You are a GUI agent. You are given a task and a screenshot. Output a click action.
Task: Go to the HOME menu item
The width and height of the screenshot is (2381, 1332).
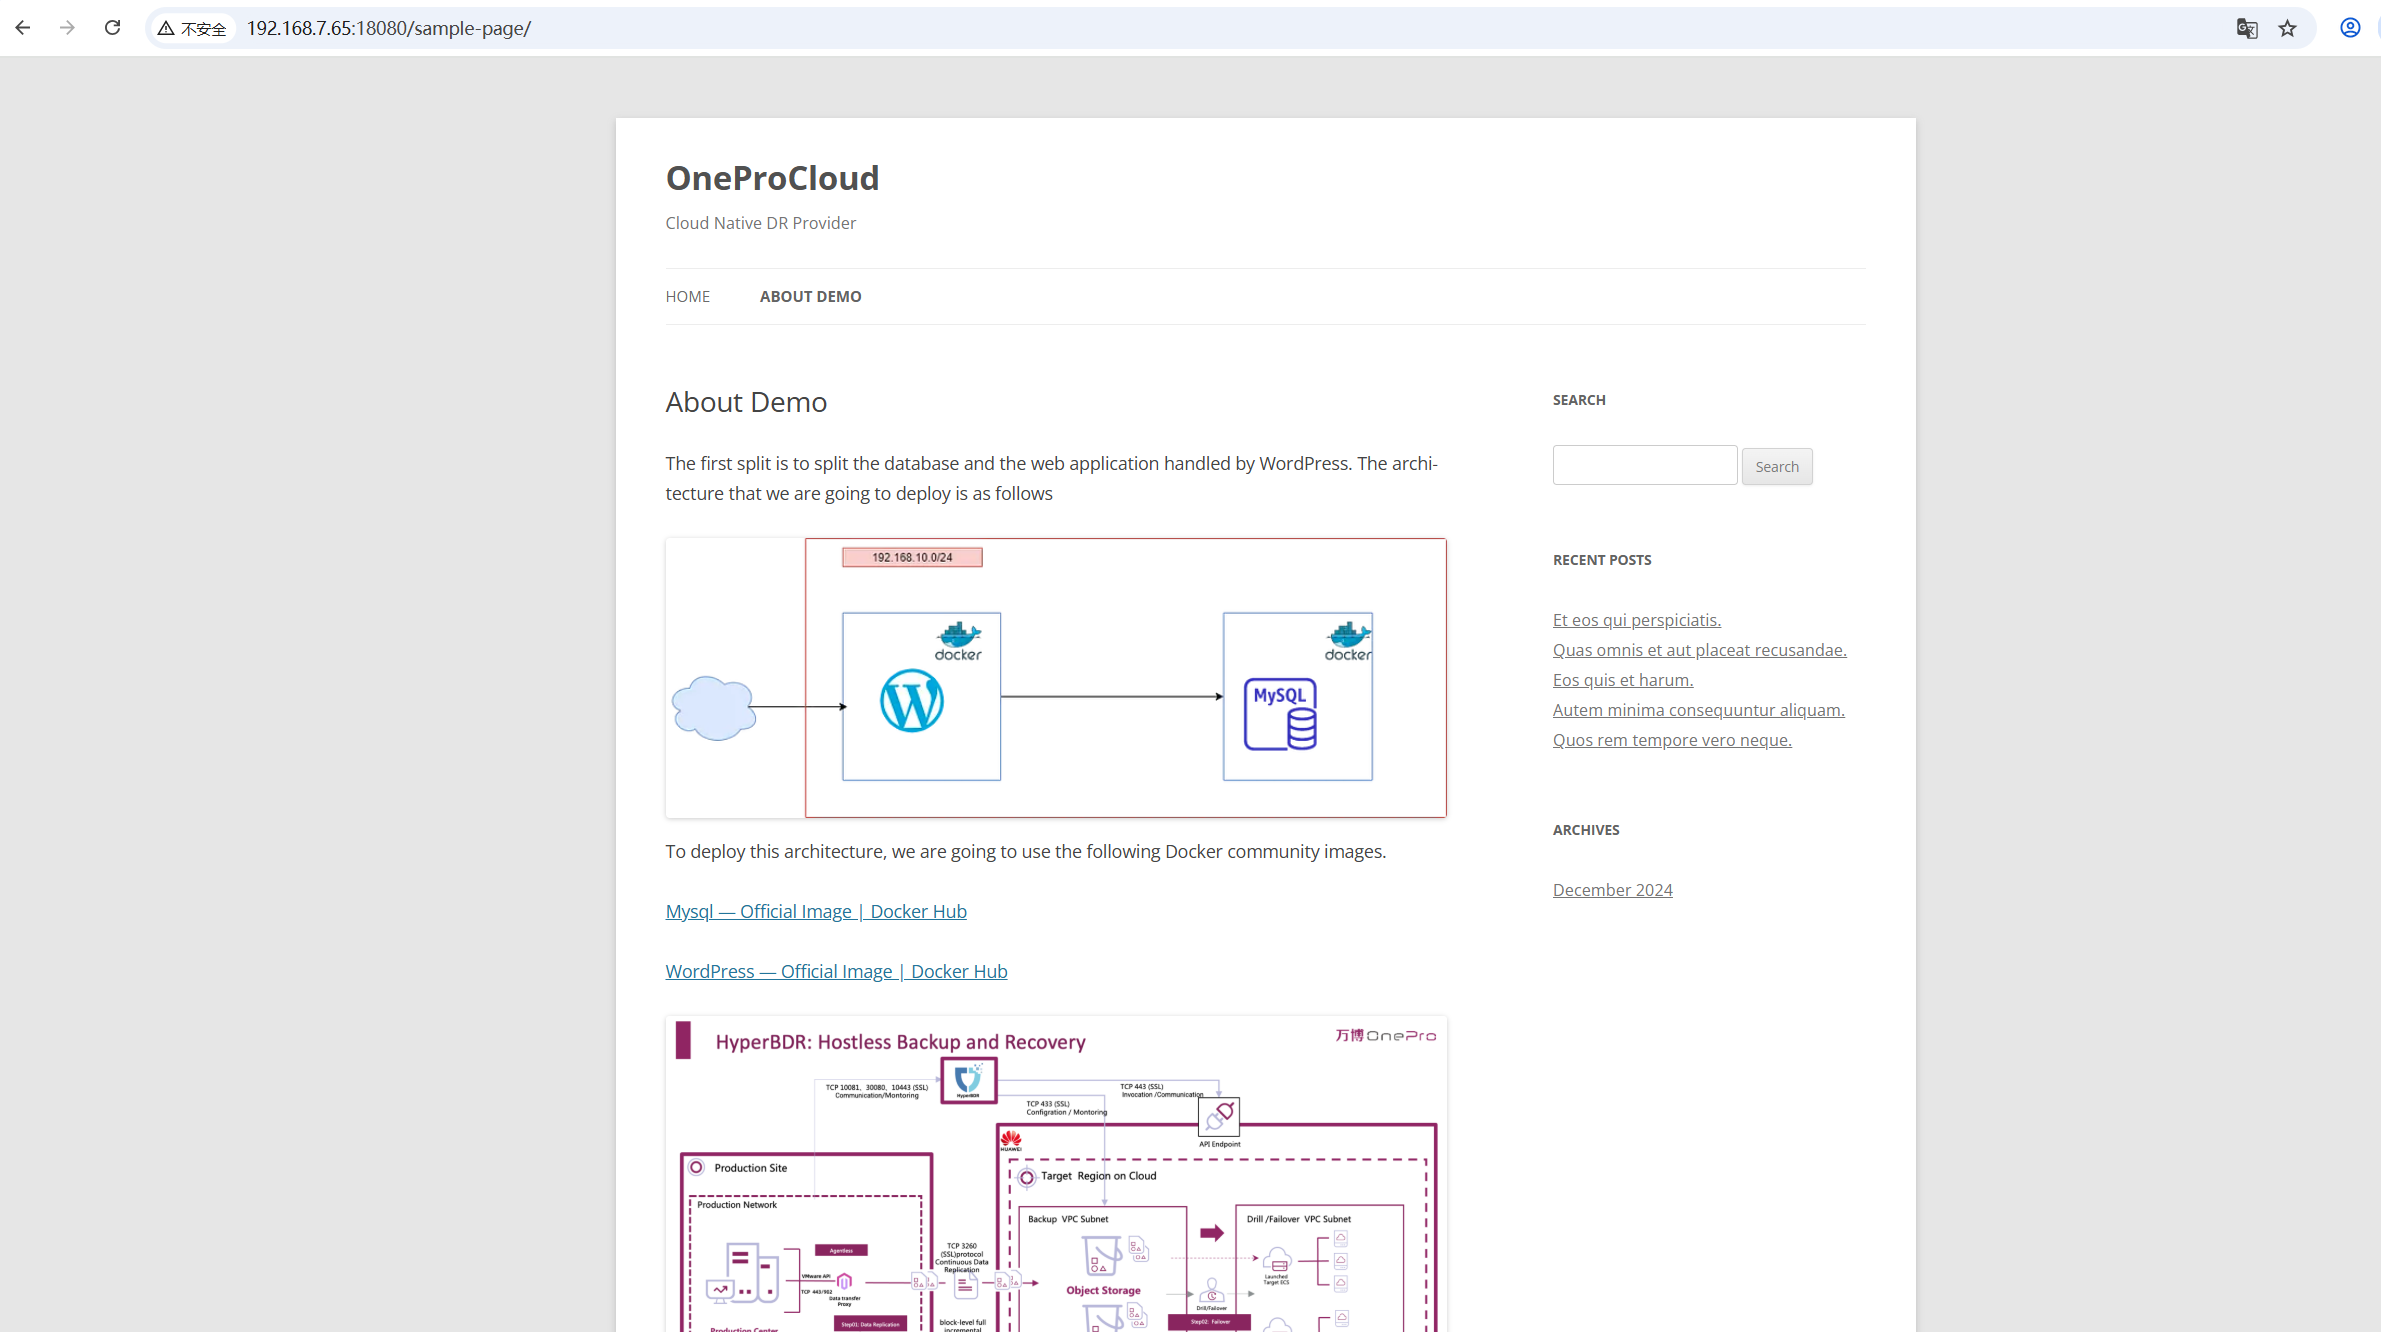coord(688,296)
